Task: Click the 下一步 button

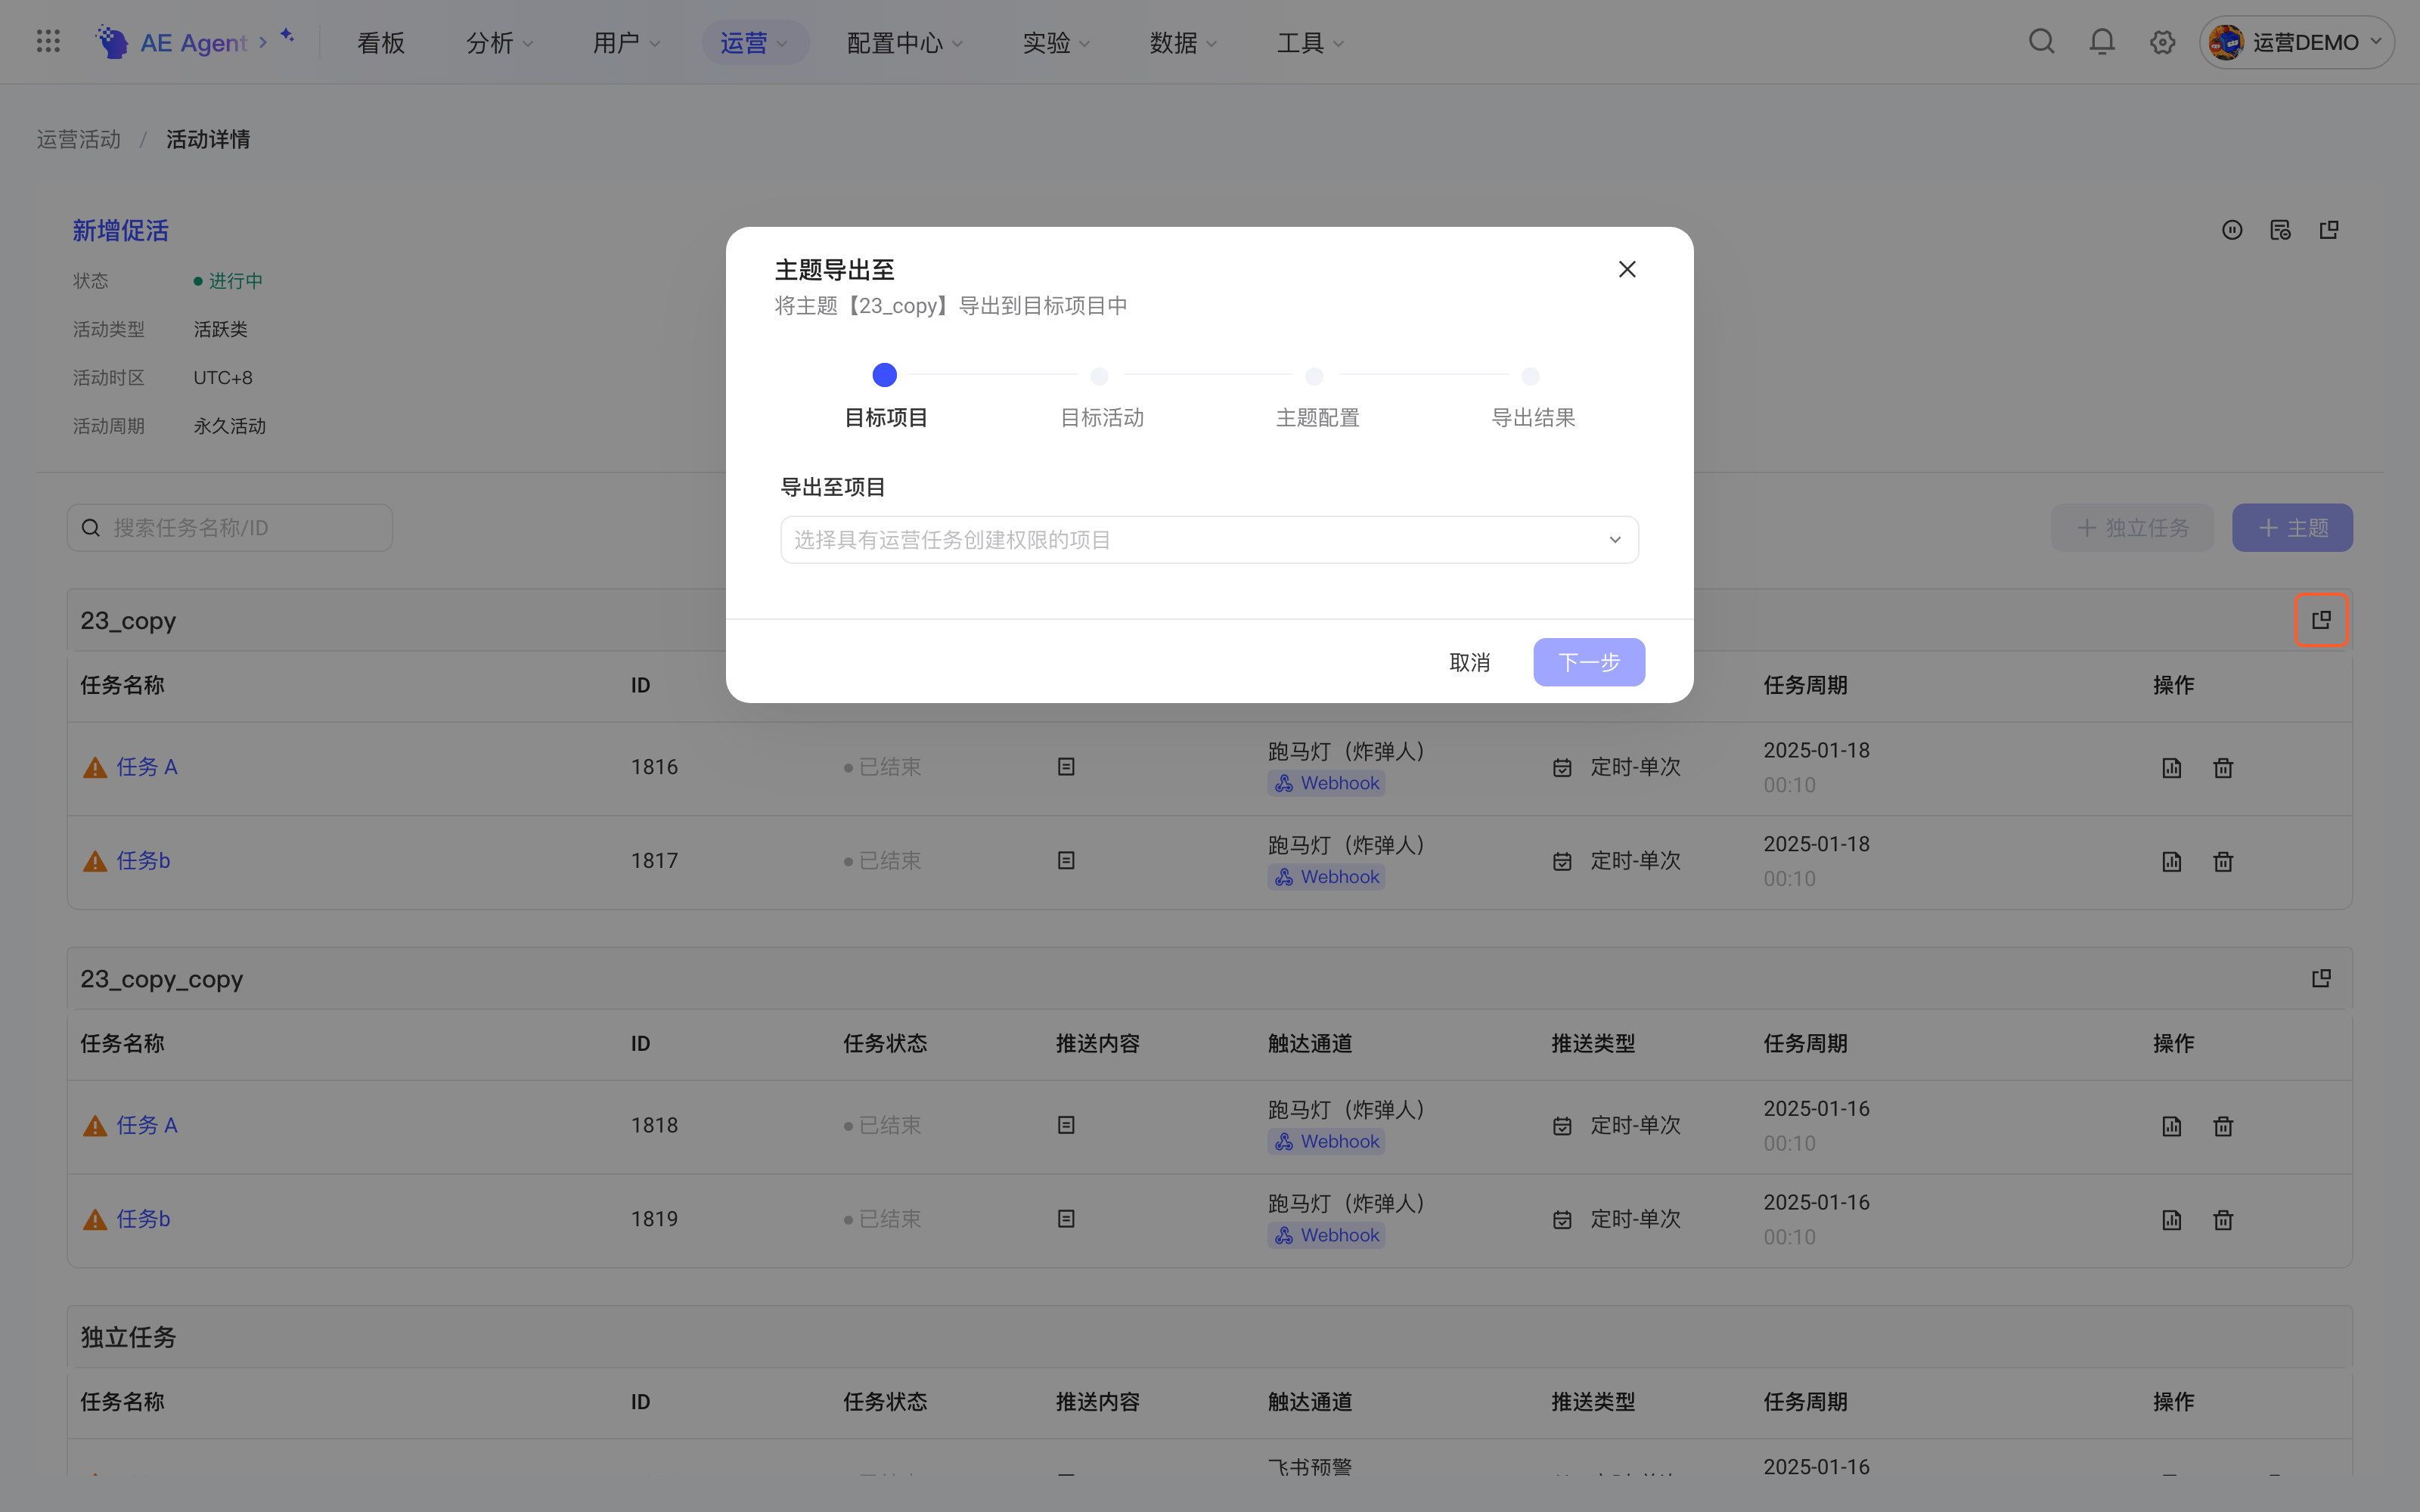Action: coord(1589,662)
